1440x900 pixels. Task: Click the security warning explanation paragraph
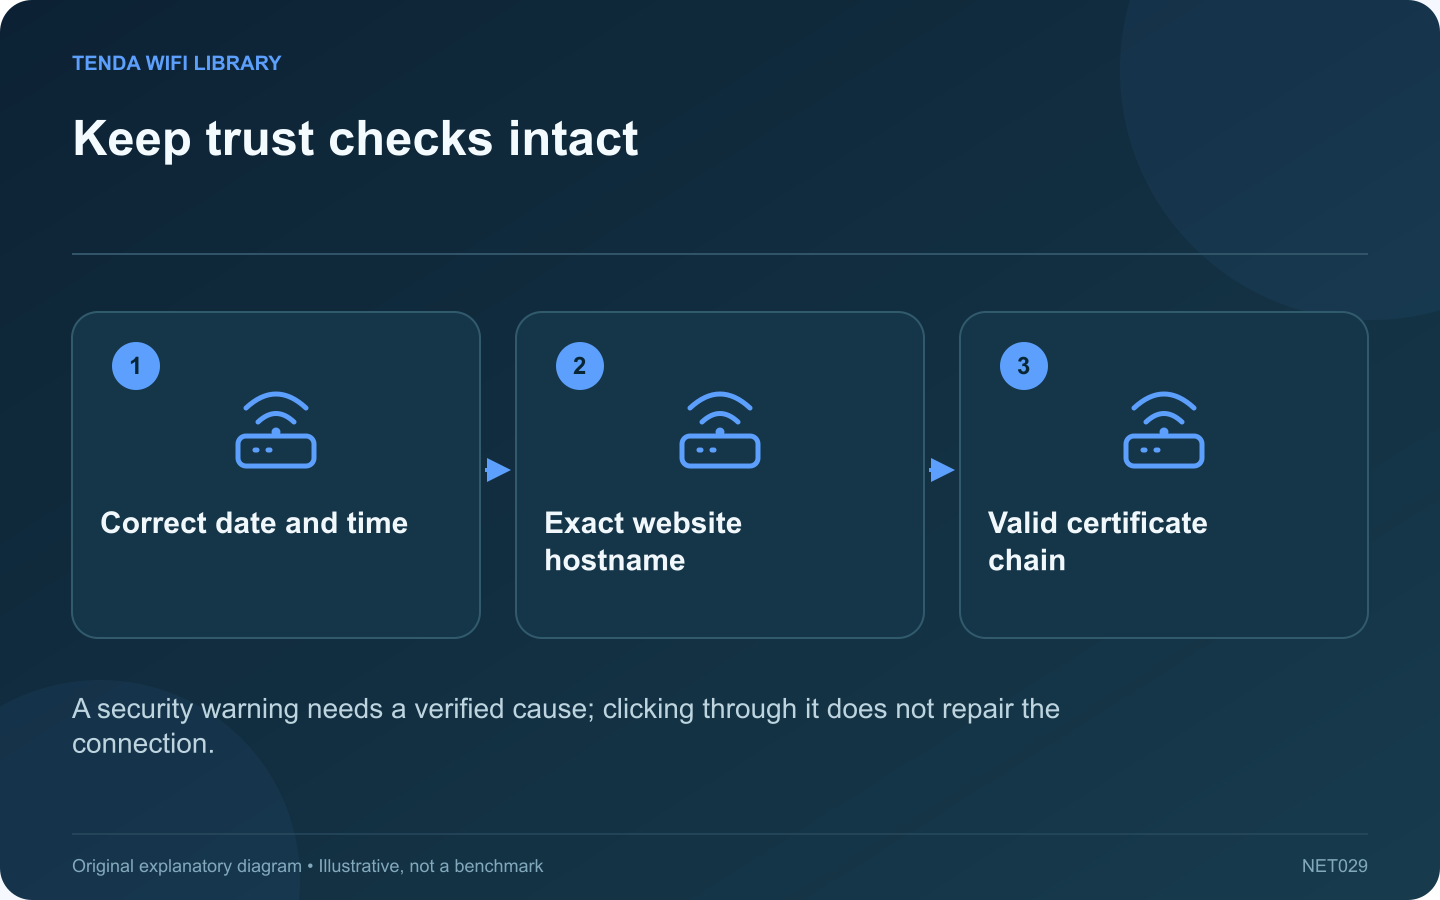(566, 726)
